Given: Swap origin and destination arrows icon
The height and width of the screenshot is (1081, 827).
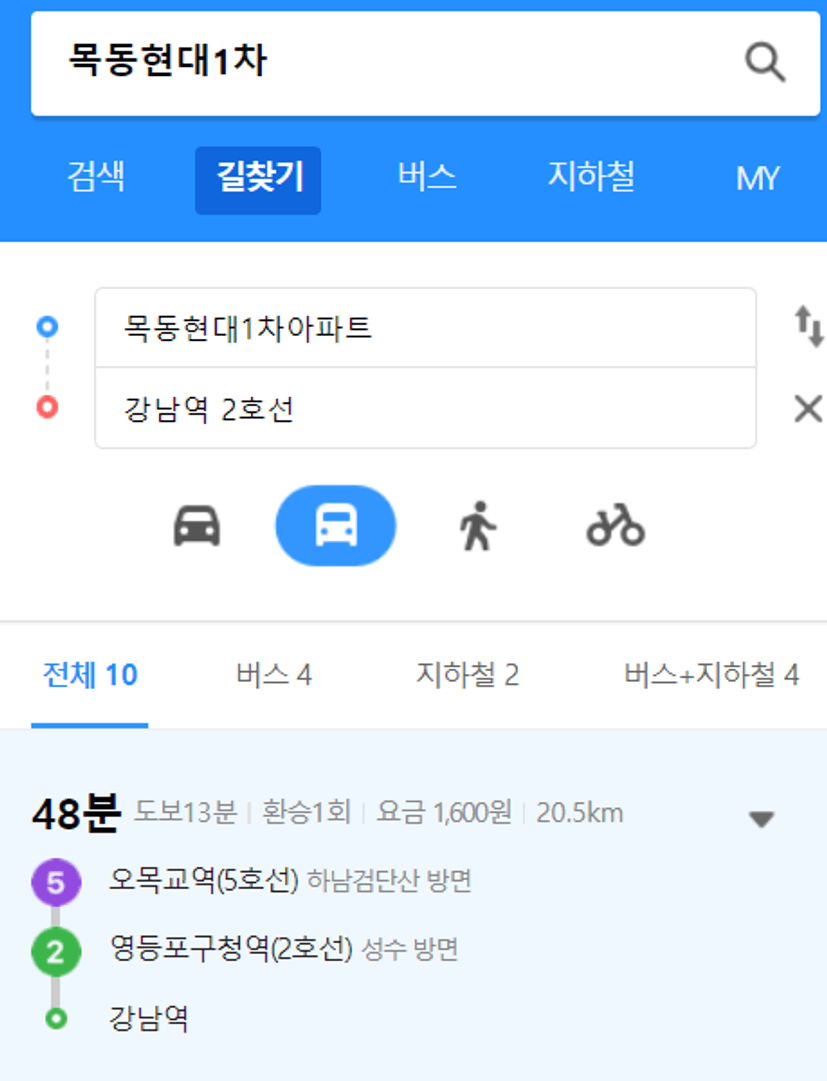Looking at the screenshot, I should point(808,326).
